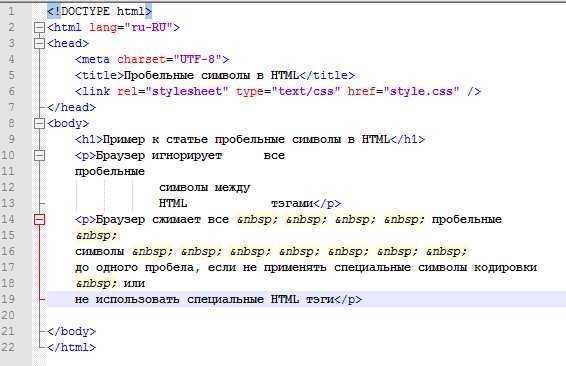566x366 pixels.
Task: Click the word "HTML" on line 13
Action: coord(173,204)
